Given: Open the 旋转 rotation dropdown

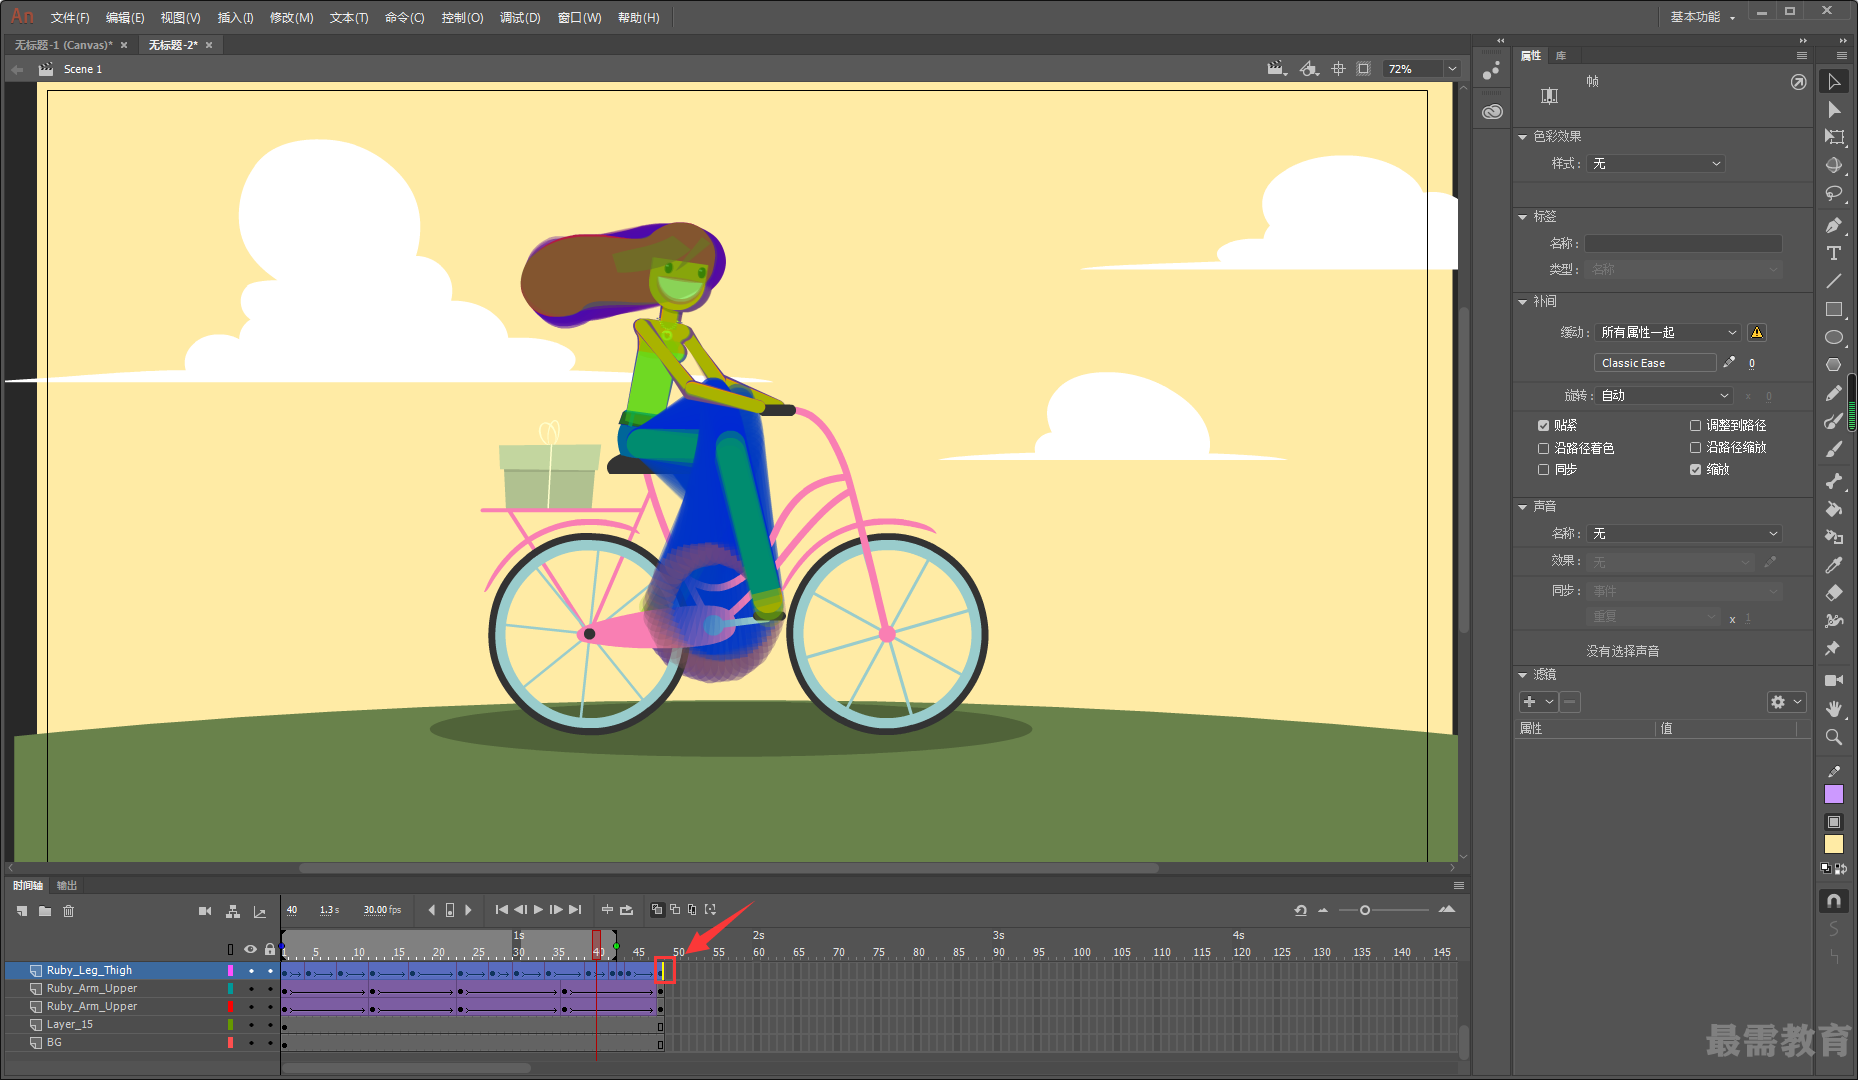Looking at the screenshot, I should pos(1665,396).
